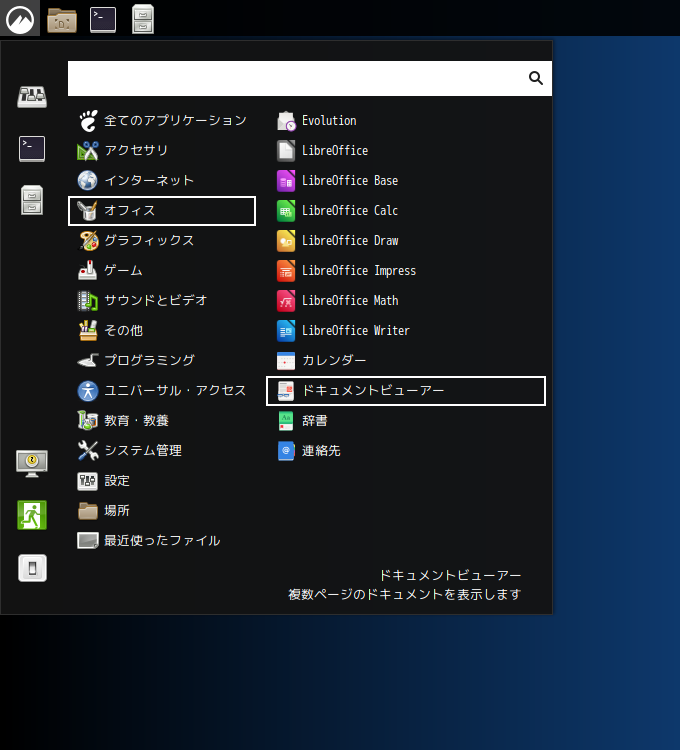The width and height of the screenshot is (680, 750).
Task: Open the 教育・教養 category
Action: (162, 421)
